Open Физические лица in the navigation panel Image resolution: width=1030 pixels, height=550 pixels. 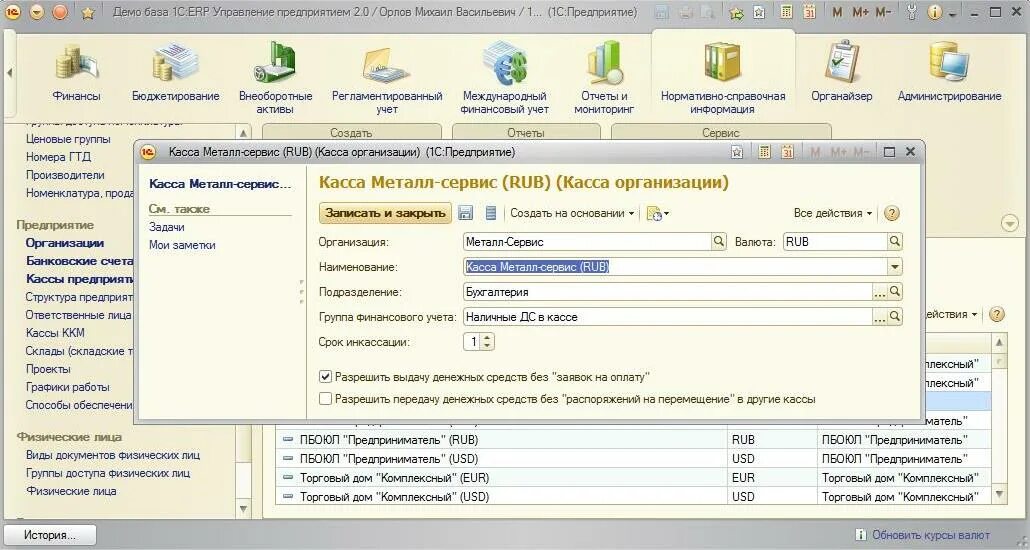tap(71, 491)
